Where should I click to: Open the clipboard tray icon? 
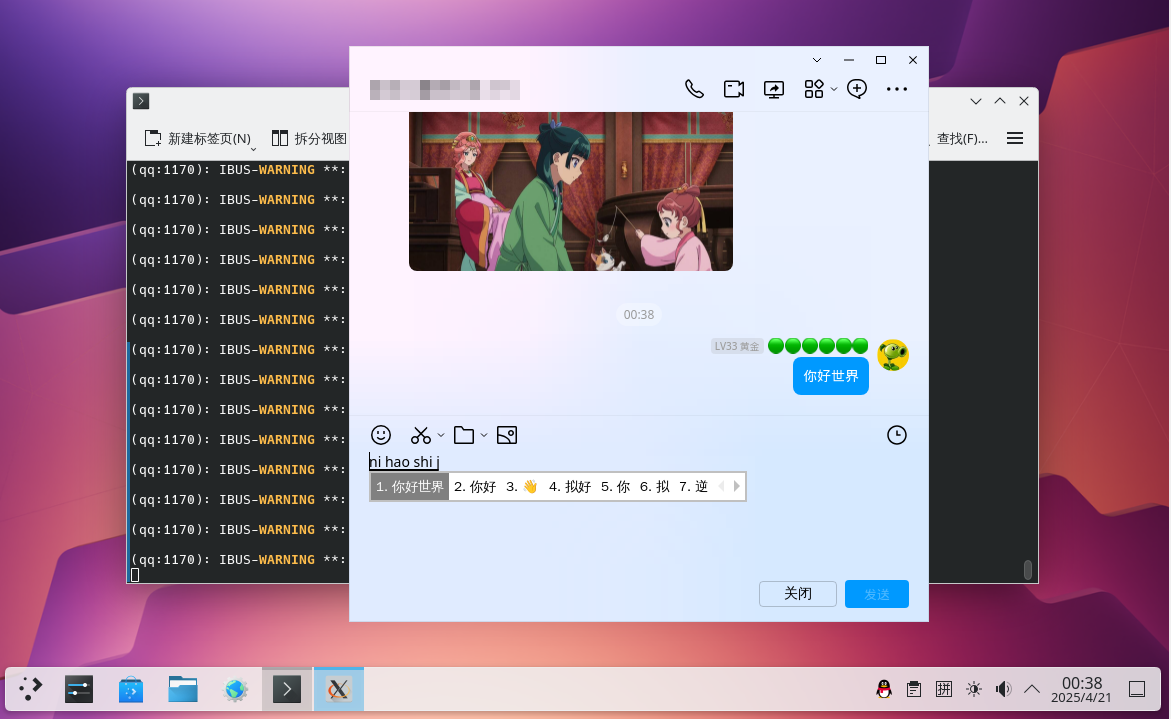[913, 688]
